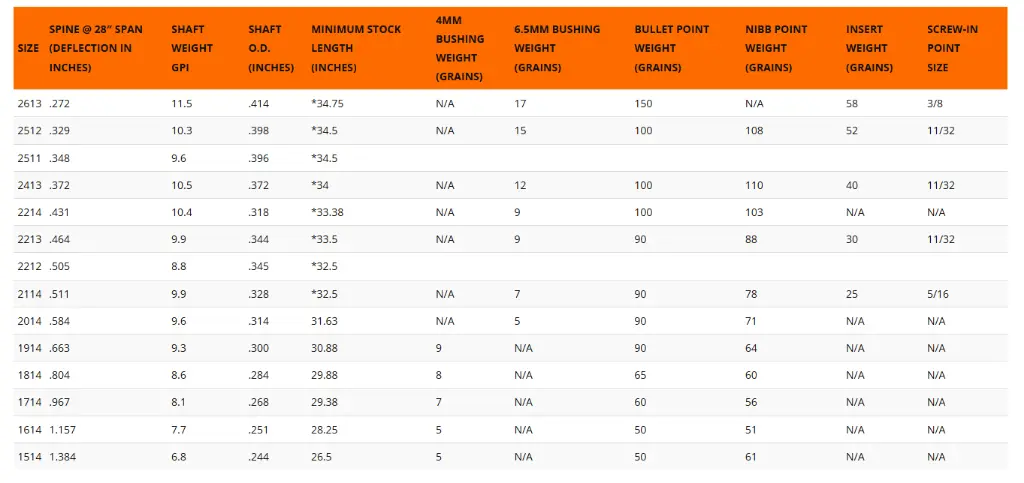Click the 3/8 screw-in point size cell

937,103
